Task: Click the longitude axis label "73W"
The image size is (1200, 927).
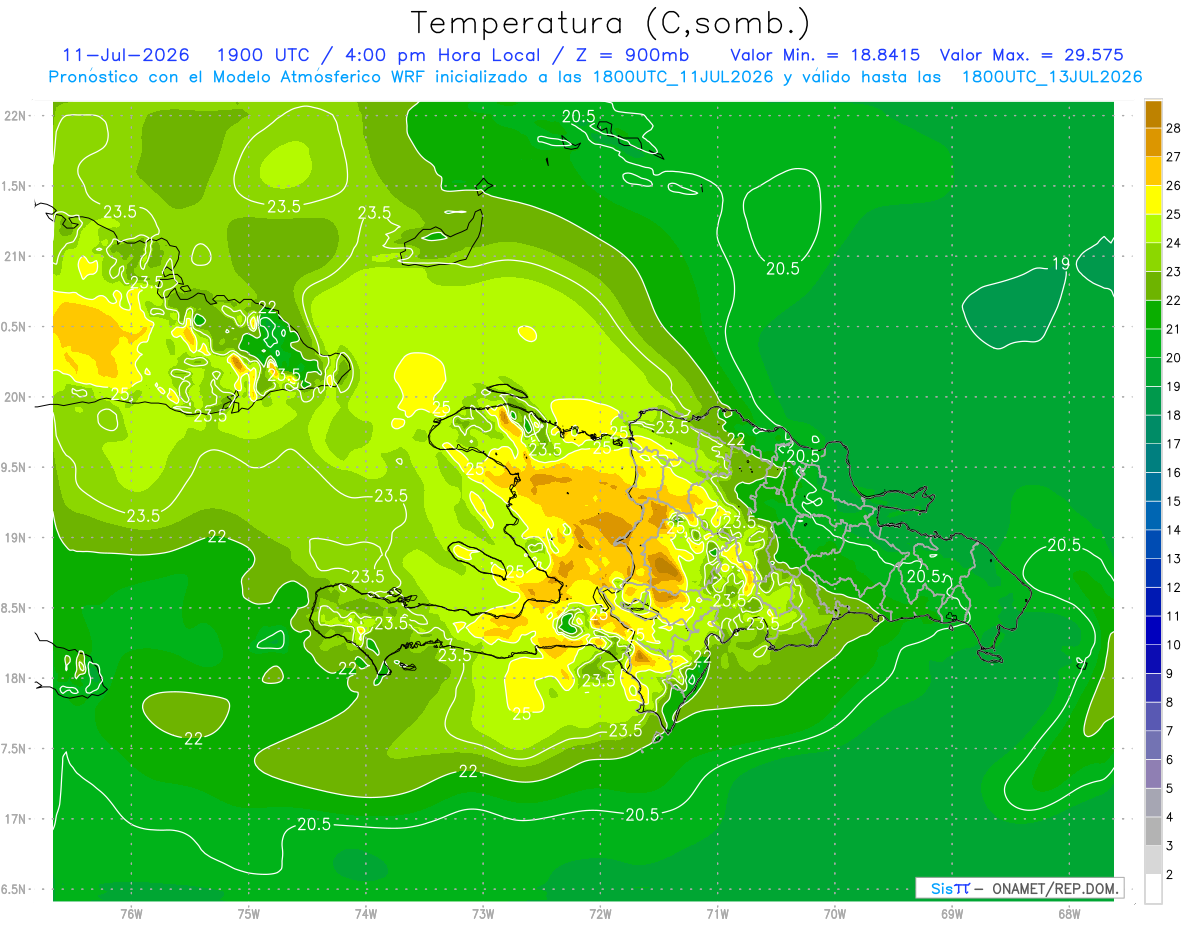Action: click(x=483, y=914)
